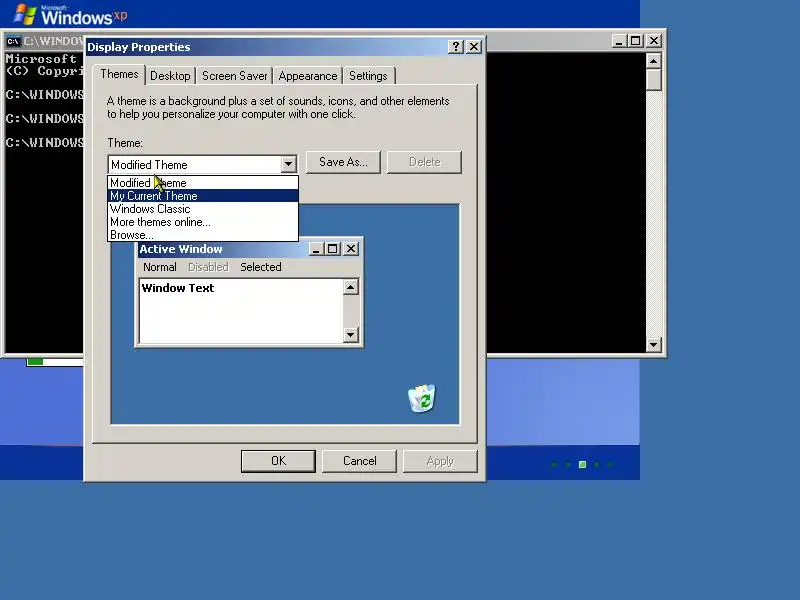This screenshot has height=600, width=800.
Task: Open the Settings tab
Action: pos(368,76)
